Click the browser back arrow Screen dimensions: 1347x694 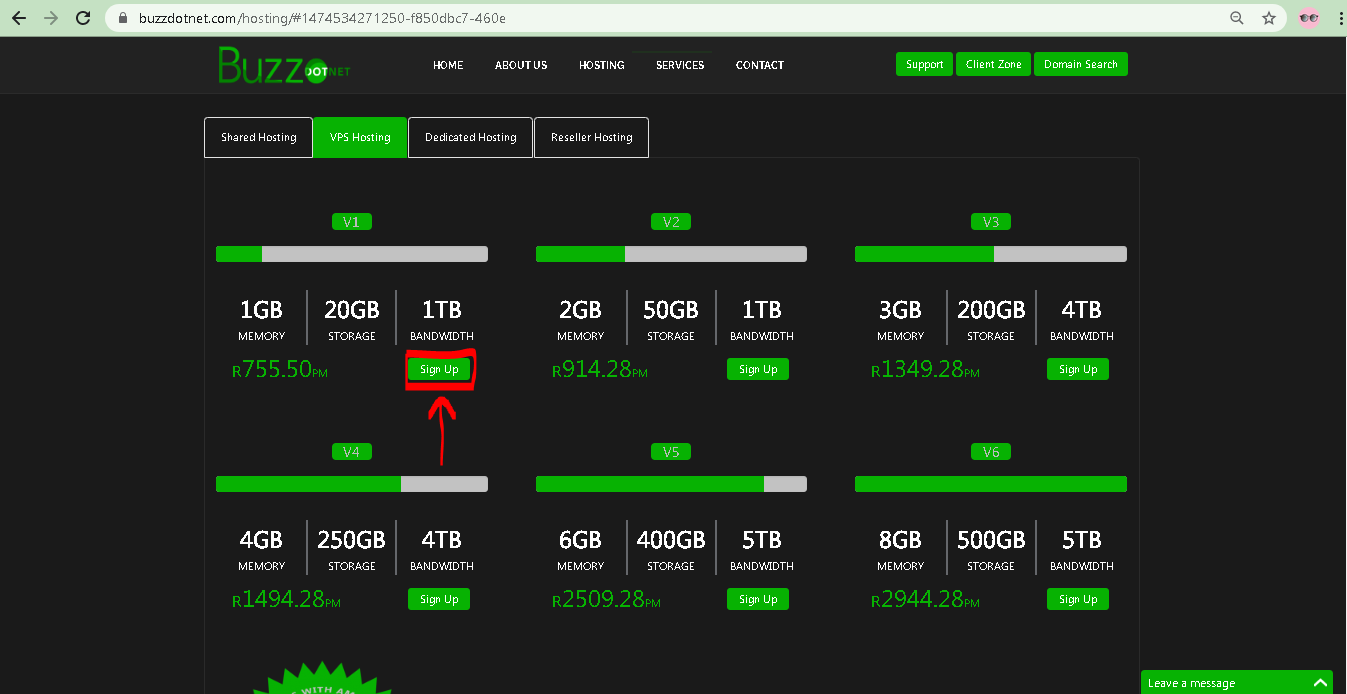(x=18, y=18)
